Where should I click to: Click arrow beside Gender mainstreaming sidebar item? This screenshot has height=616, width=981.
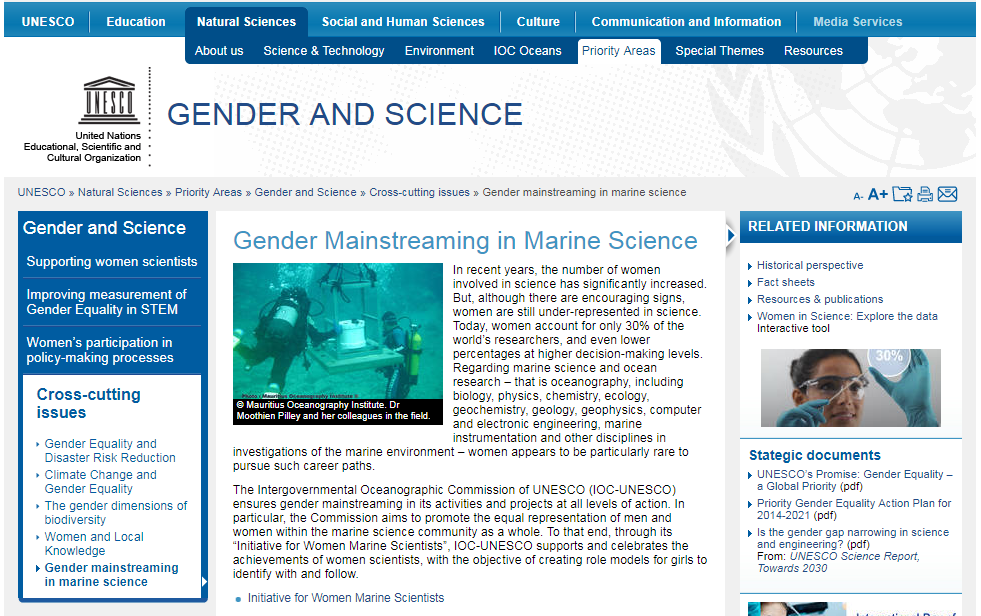click(204, 582)
